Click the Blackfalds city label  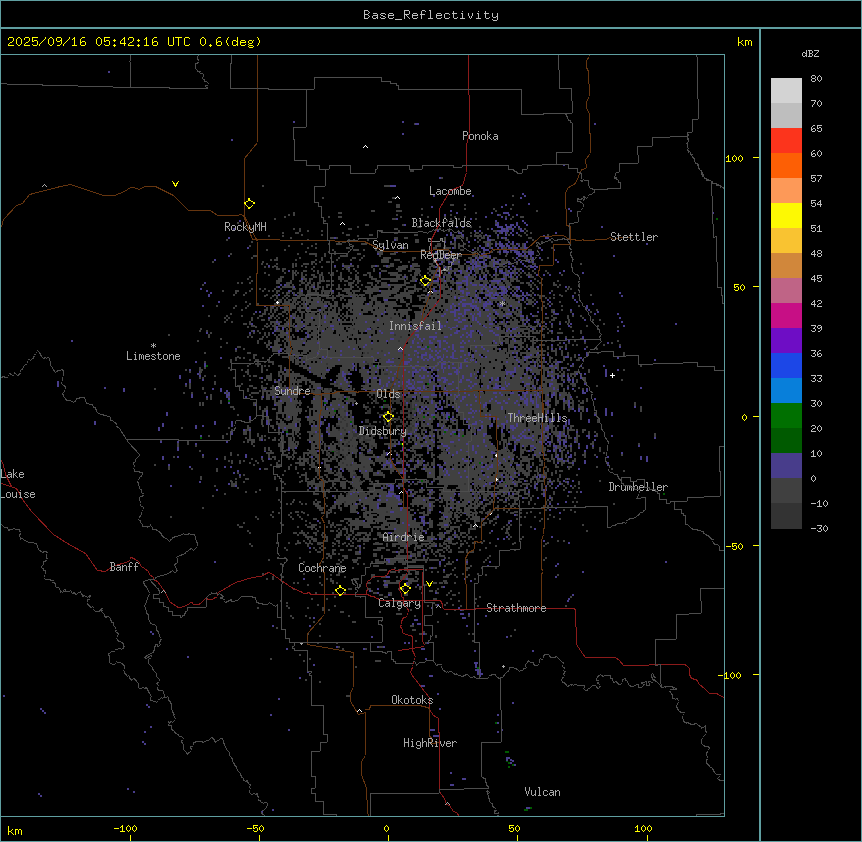441,223
